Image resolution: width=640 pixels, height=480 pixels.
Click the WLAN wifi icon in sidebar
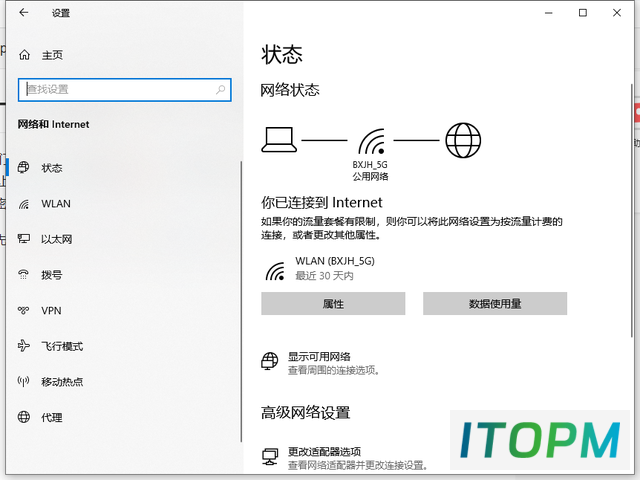pyautogui.click(x=24, y=204)
